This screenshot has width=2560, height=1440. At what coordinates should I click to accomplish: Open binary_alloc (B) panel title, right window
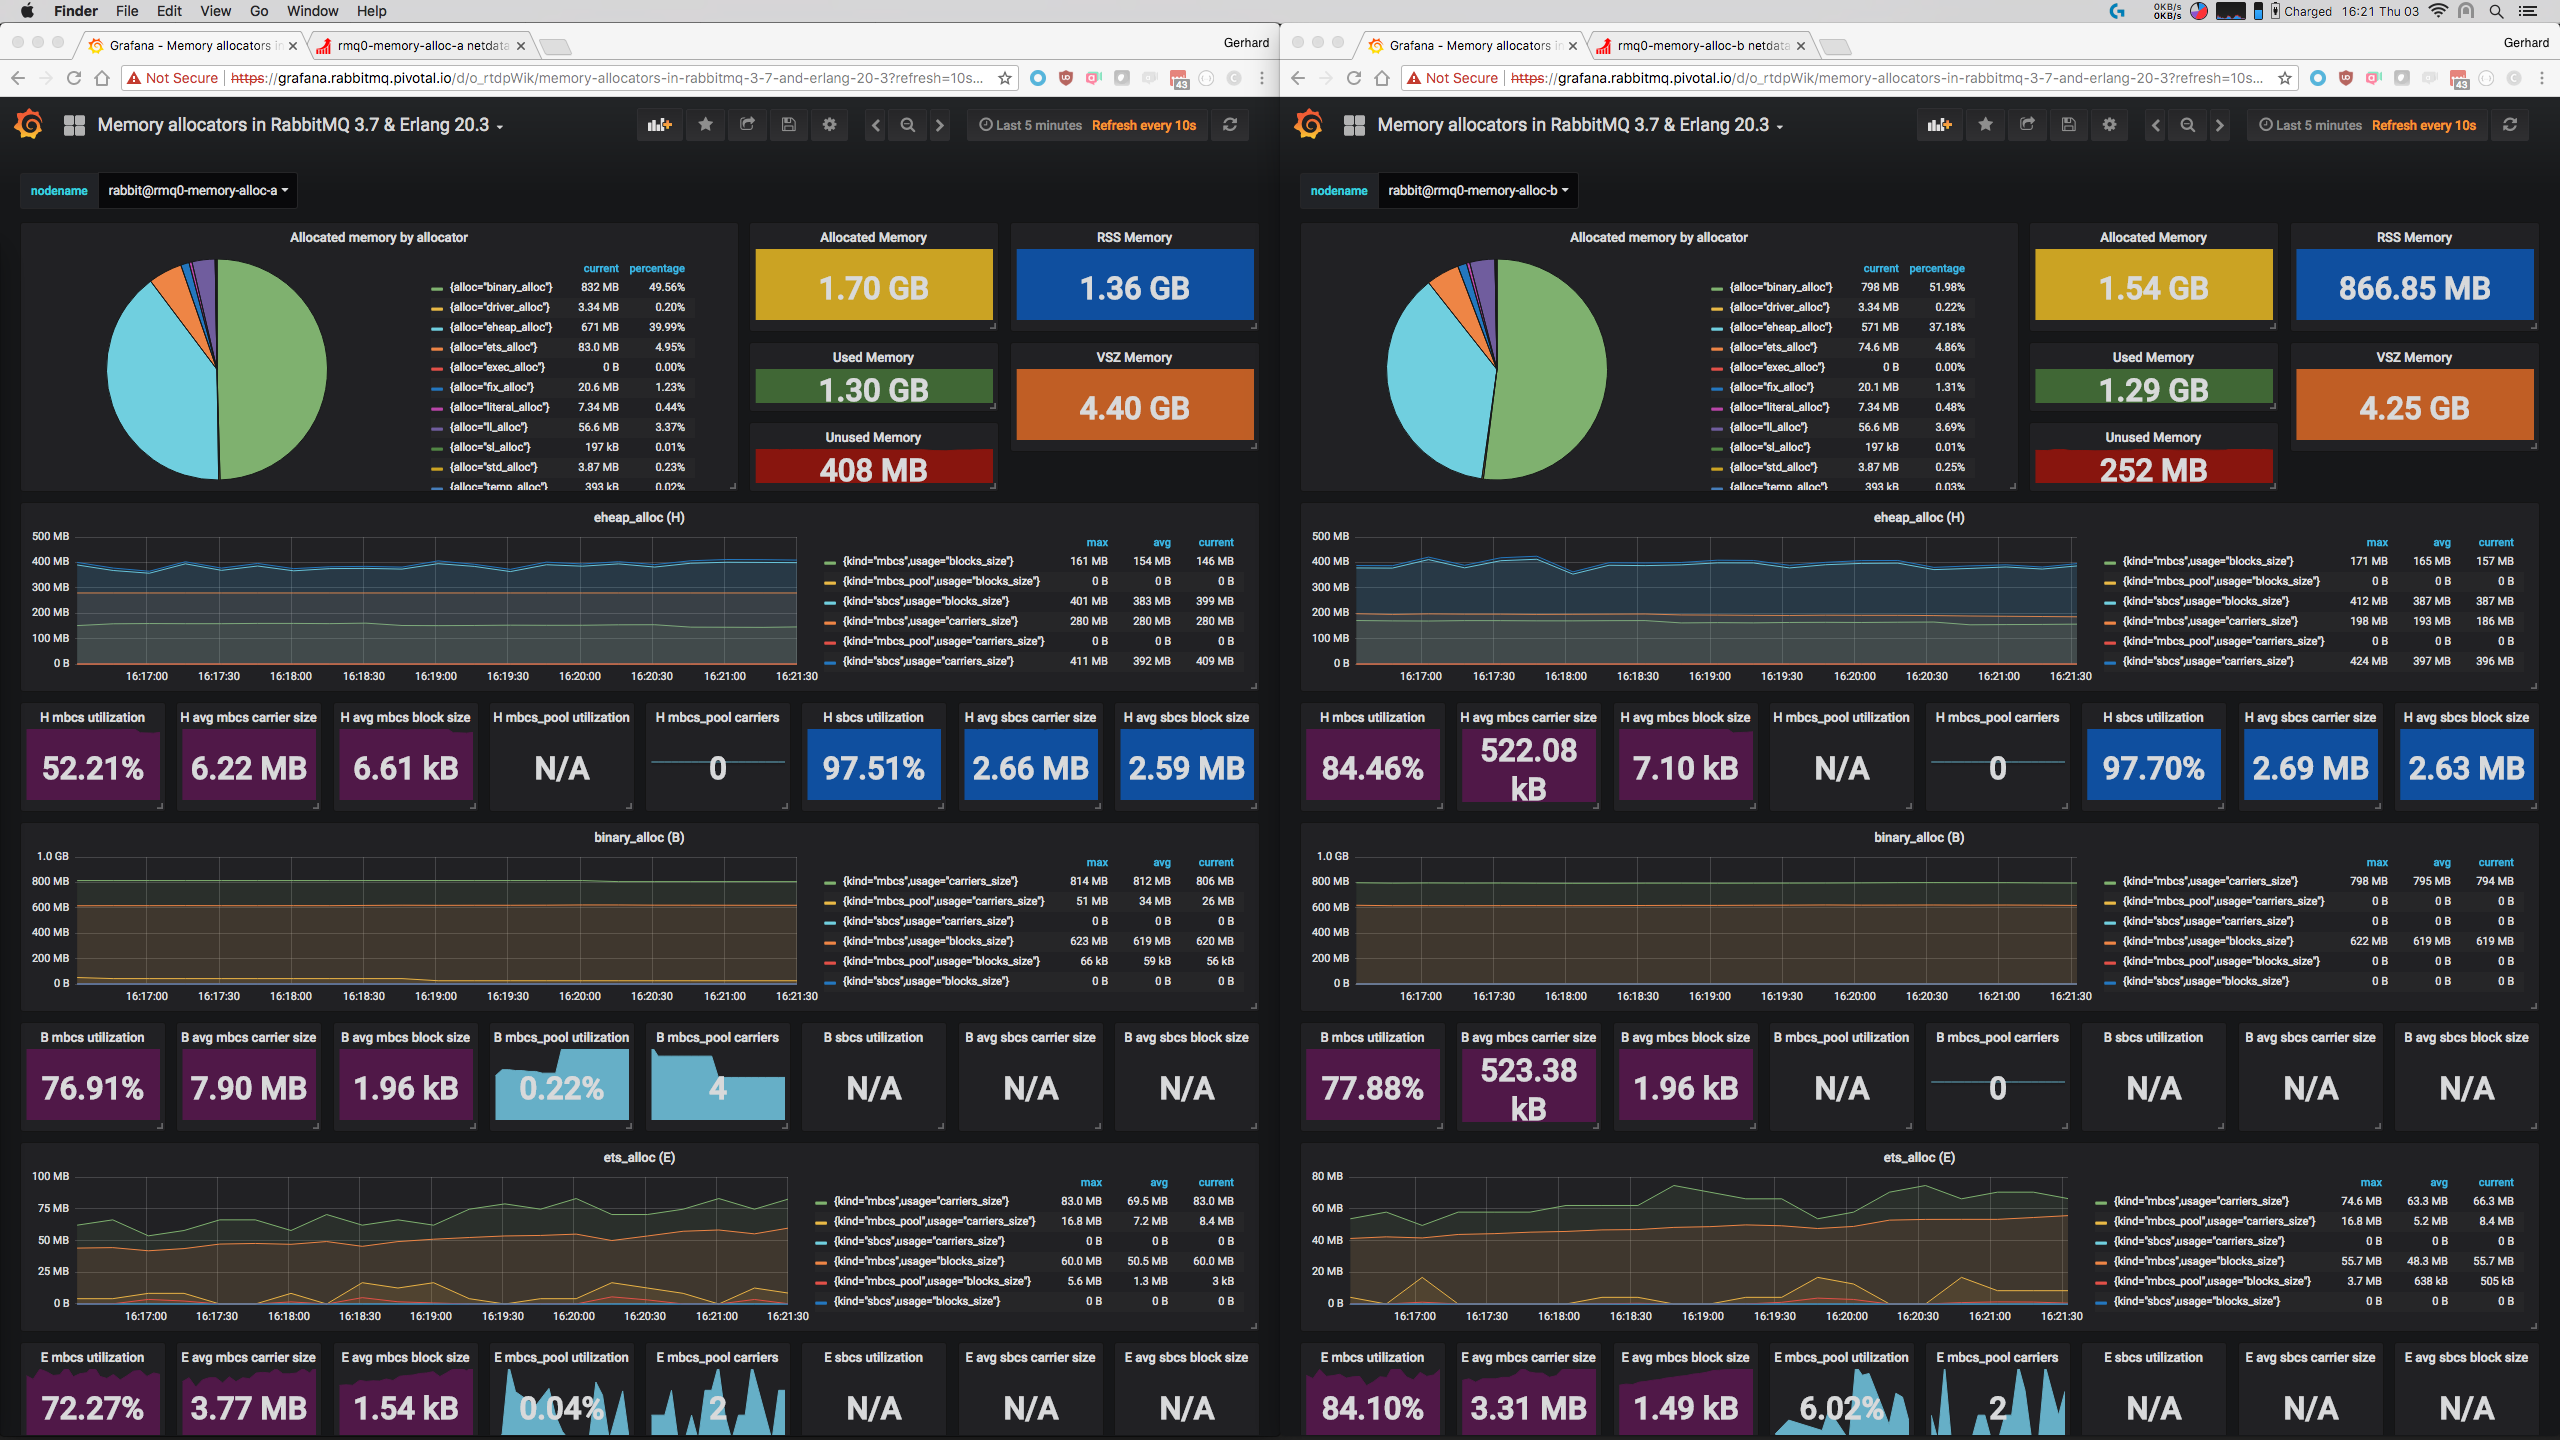[1919, 837]
